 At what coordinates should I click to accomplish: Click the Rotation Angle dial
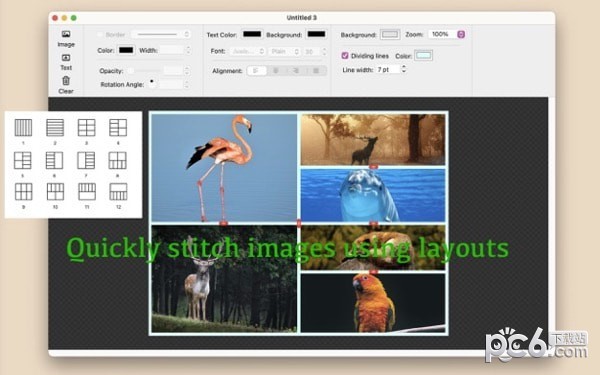click(152, 83)
